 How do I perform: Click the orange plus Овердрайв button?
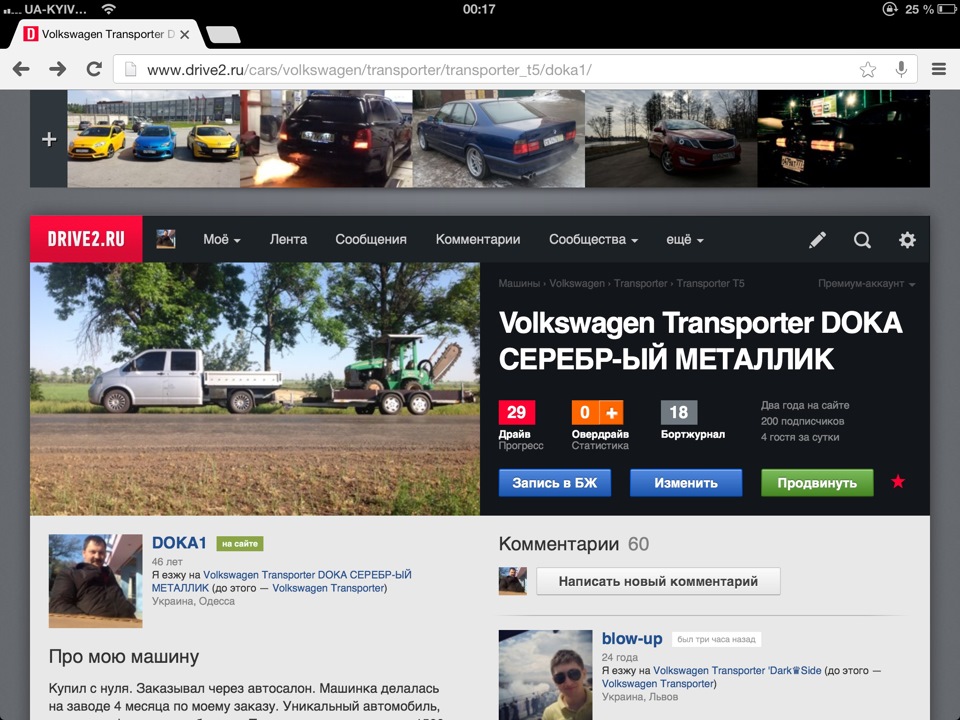(x=612, y=412)
